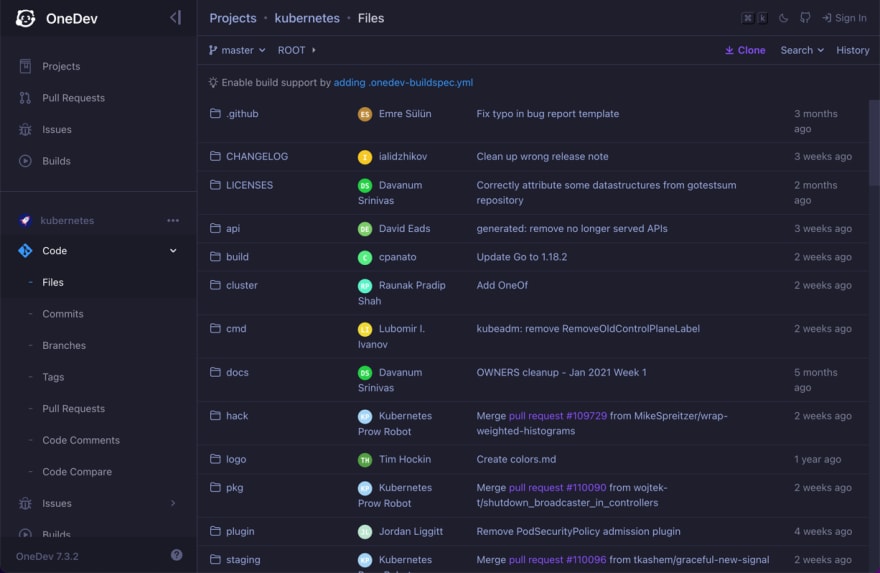Click the staging folder icon
The height and width of the screenshot is (573, 880).
point(215,560)
